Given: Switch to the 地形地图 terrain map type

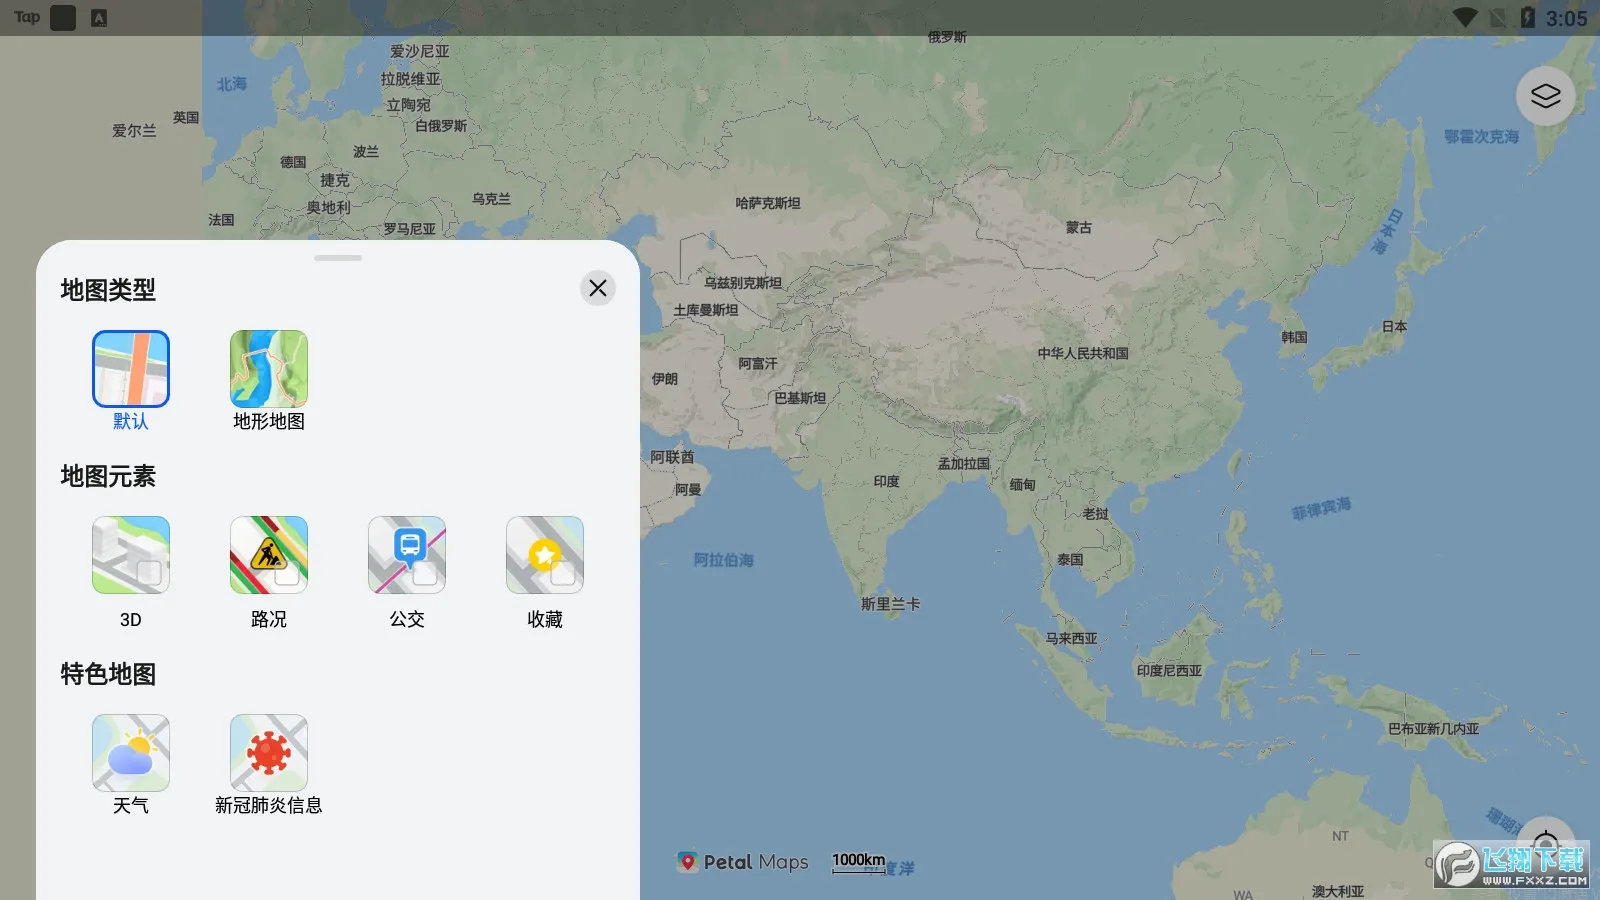Looking at the screenshot, I should 267,367.
